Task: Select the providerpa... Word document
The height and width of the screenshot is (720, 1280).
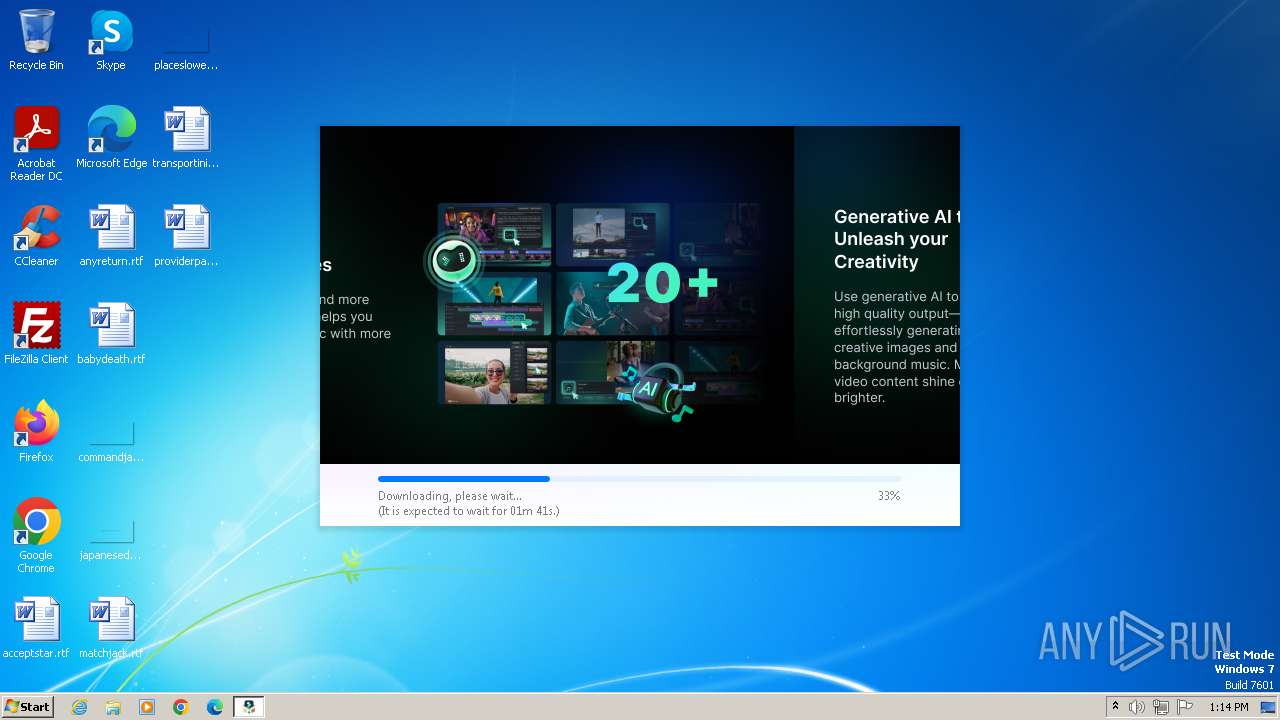Action: [186, 236]
